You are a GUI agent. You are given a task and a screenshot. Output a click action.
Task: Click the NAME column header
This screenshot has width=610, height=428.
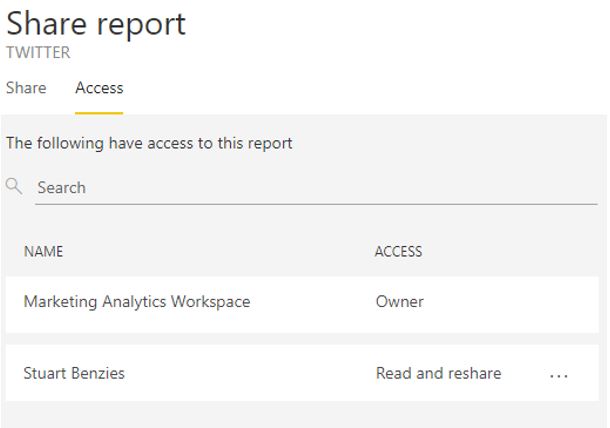pos(43,252)
